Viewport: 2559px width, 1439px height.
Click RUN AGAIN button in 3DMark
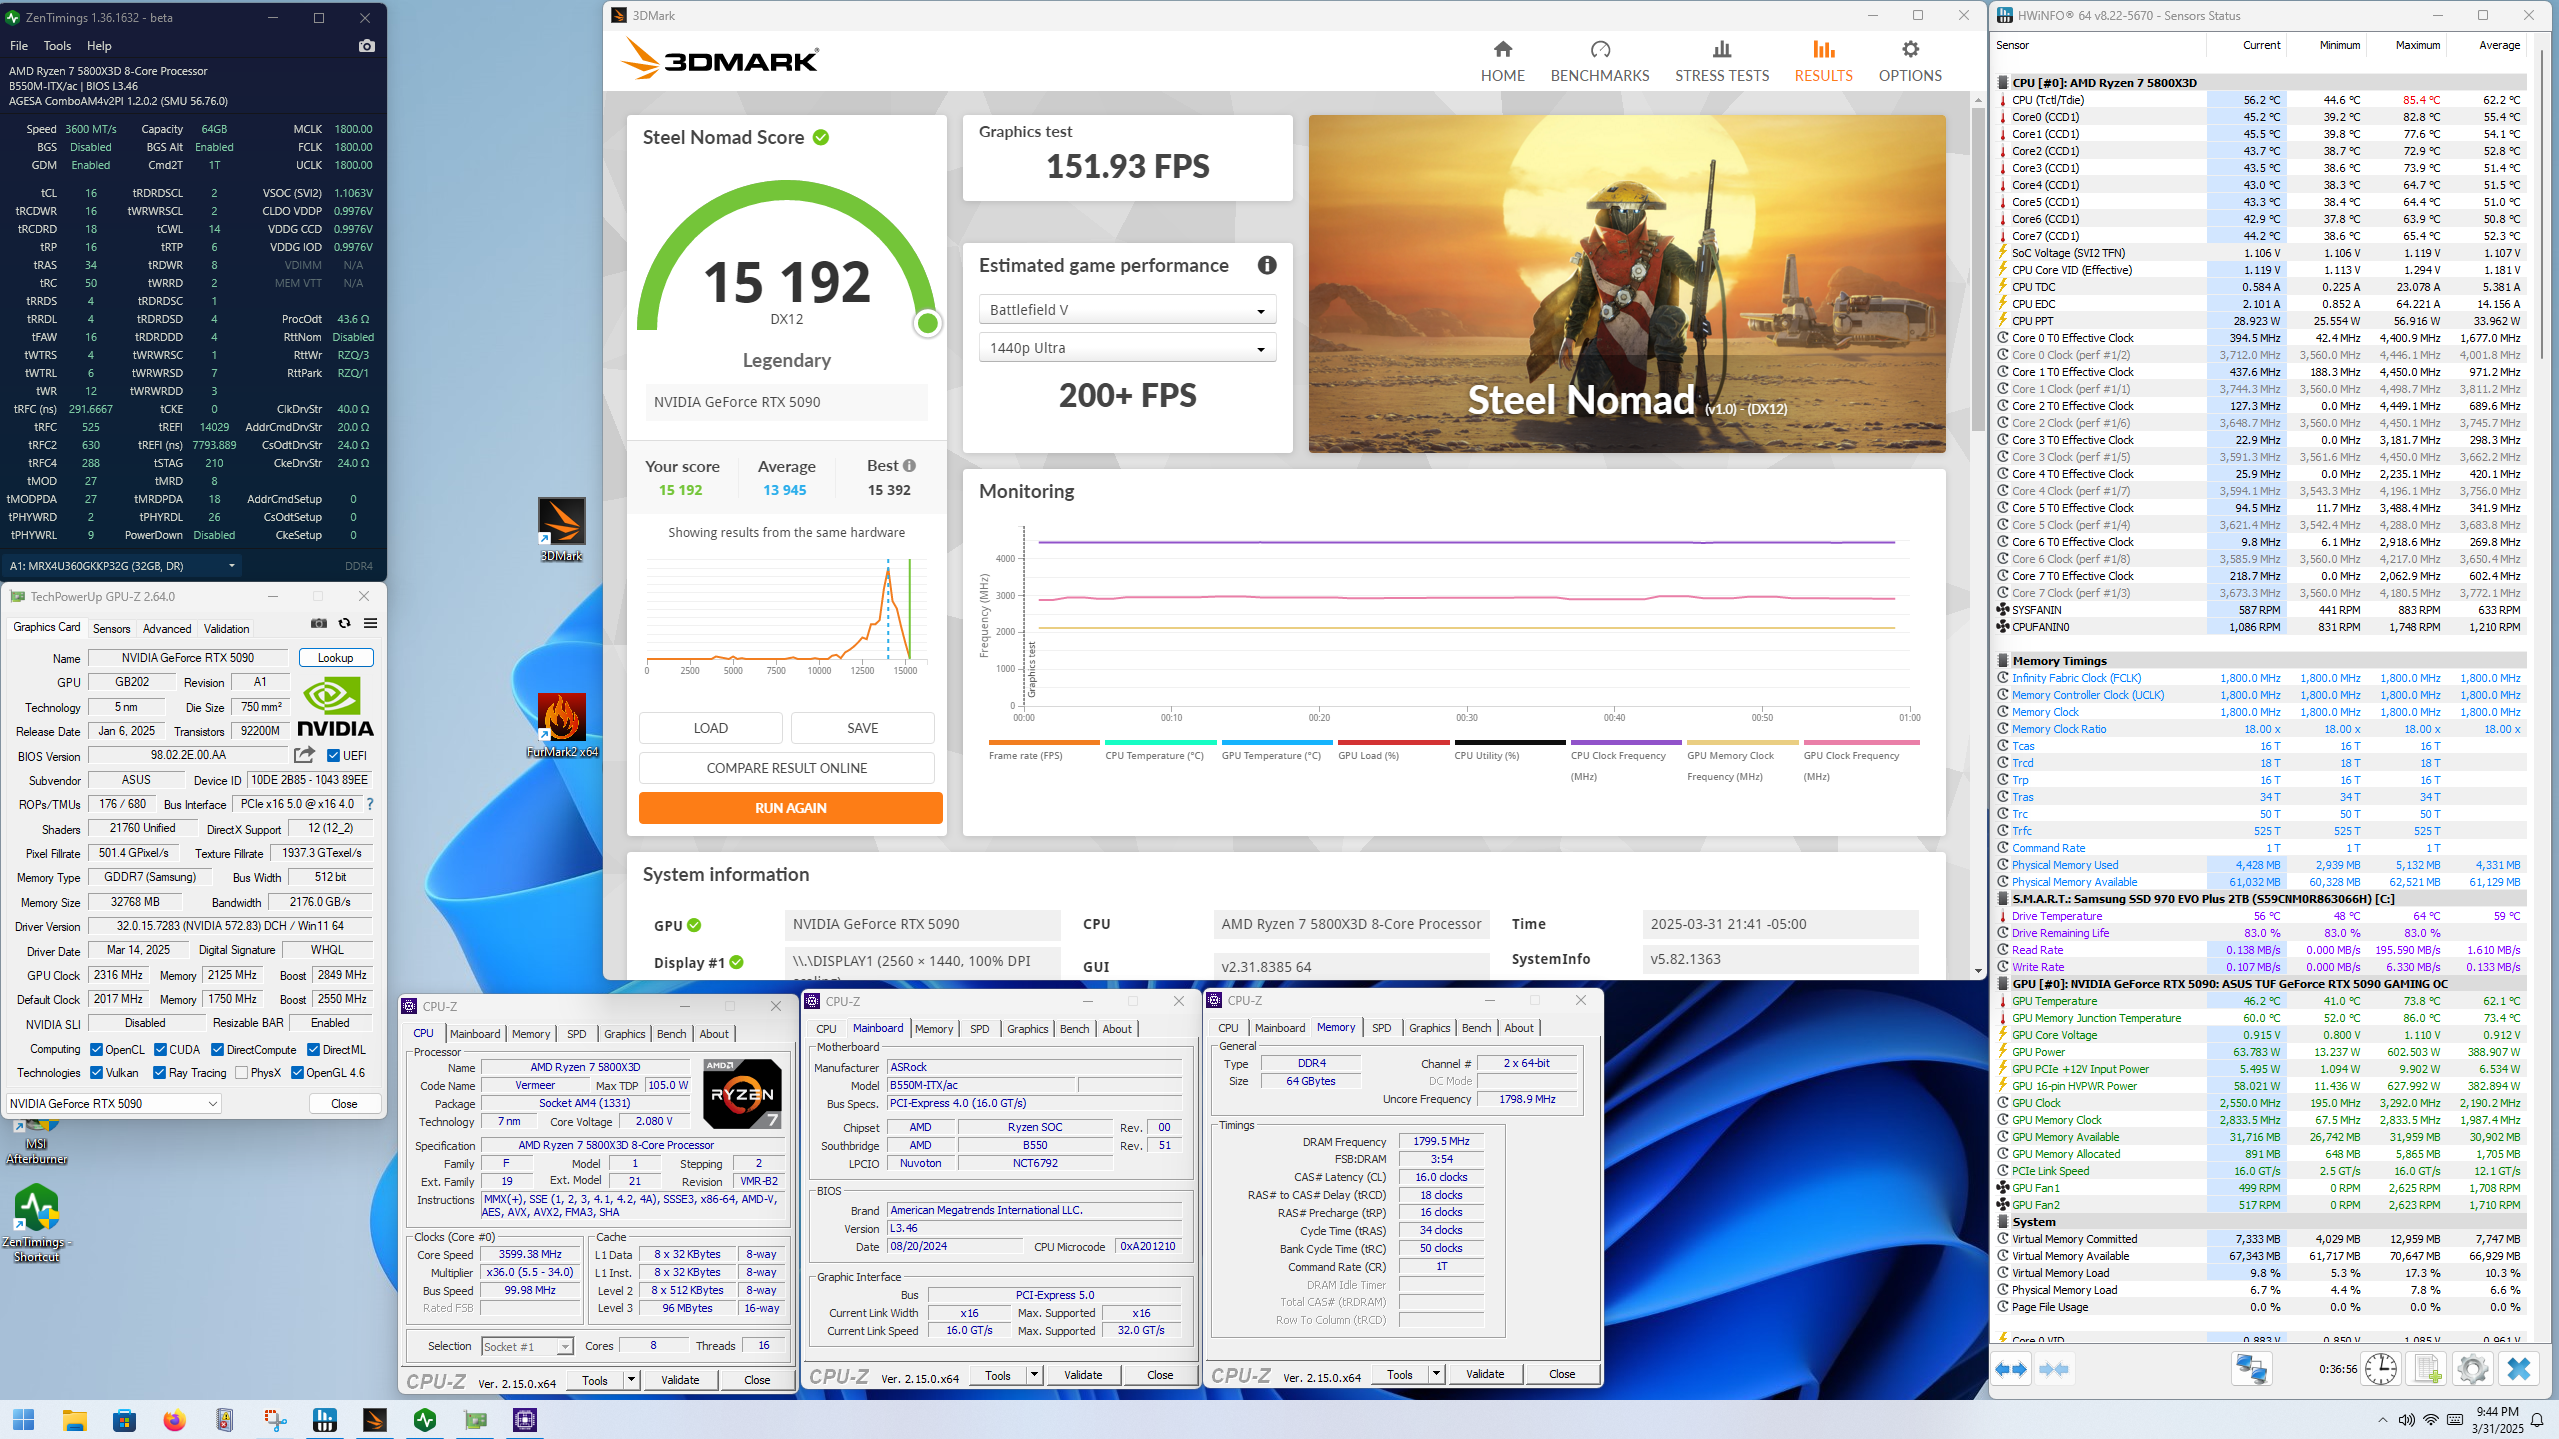click(x=790, y=808)
